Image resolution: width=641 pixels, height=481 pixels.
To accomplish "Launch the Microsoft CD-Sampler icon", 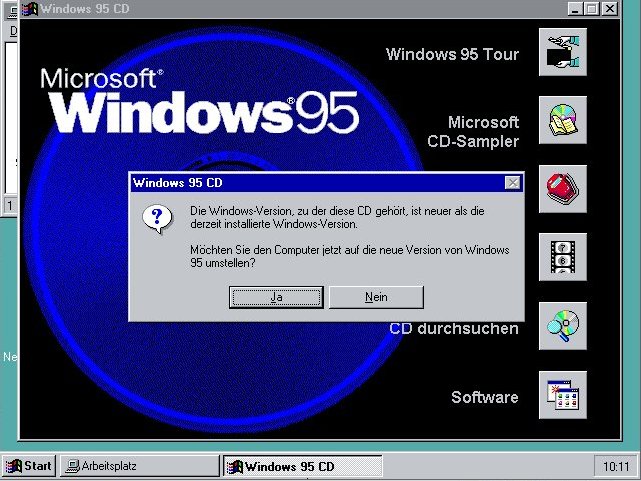I will click(563, 120).
